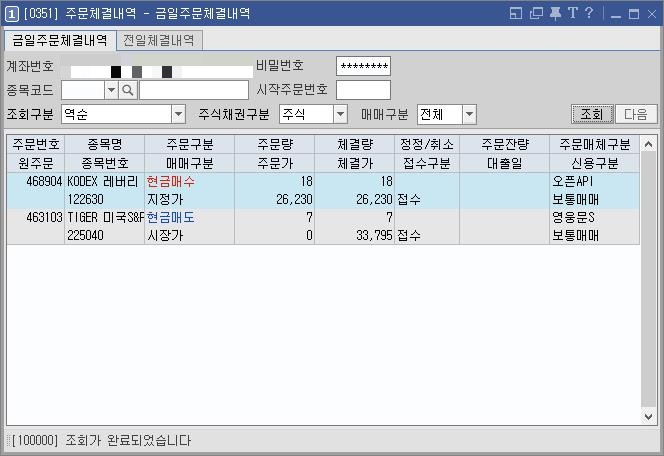This screenshot has width=664, height=456.
Task: Select order number 463103
Action: (44, 218)
